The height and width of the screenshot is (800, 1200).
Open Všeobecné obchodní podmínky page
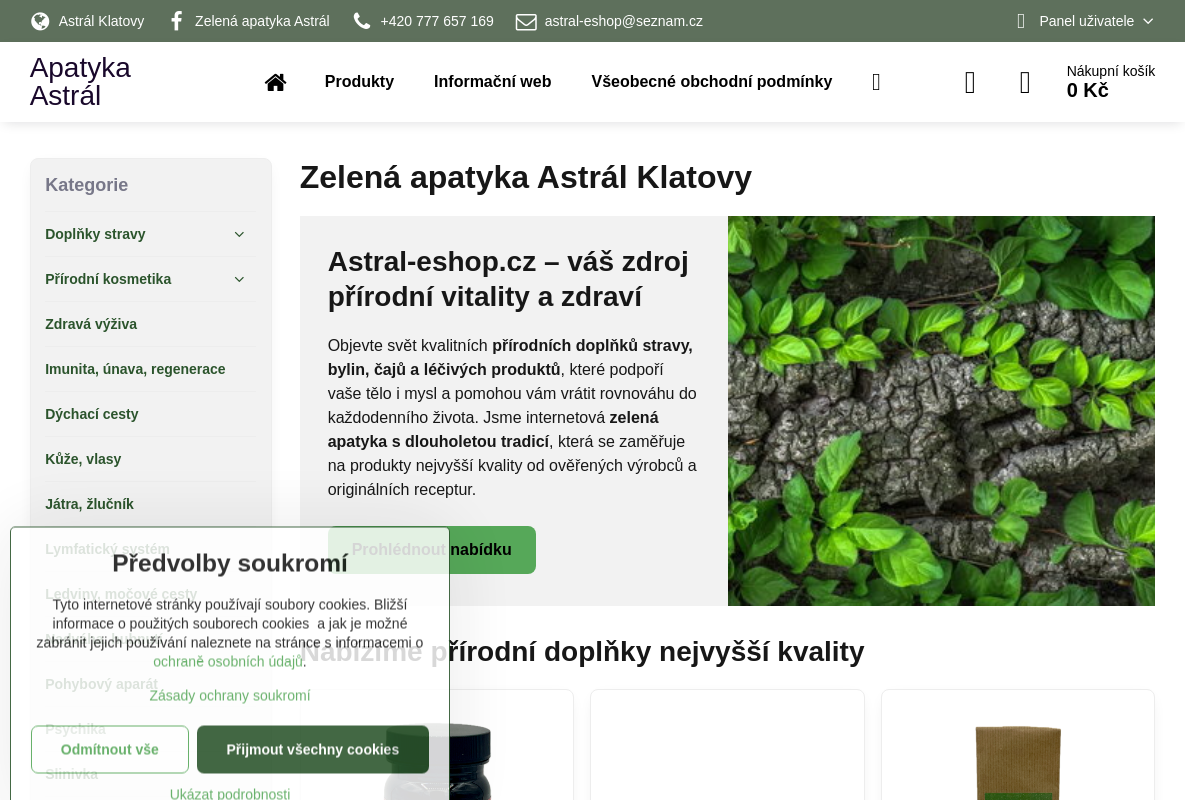pyautogui.click(x=711, y=82)
